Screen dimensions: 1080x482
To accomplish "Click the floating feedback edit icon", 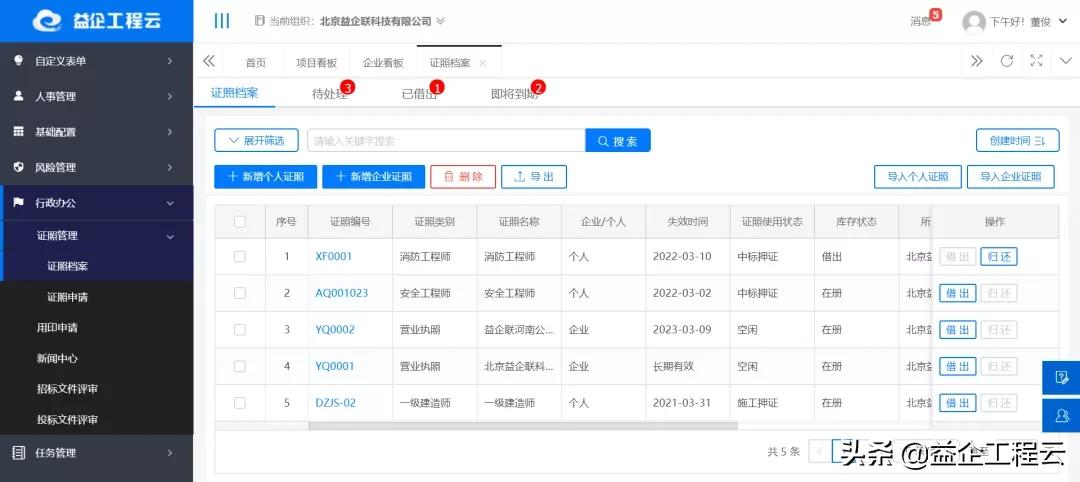I will point(1061,377).
